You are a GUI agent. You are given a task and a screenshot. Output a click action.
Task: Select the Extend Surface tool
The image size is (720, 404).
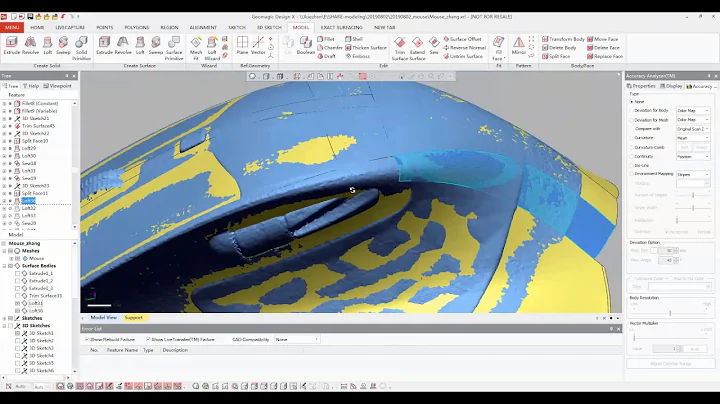click(x=417, y=48)
